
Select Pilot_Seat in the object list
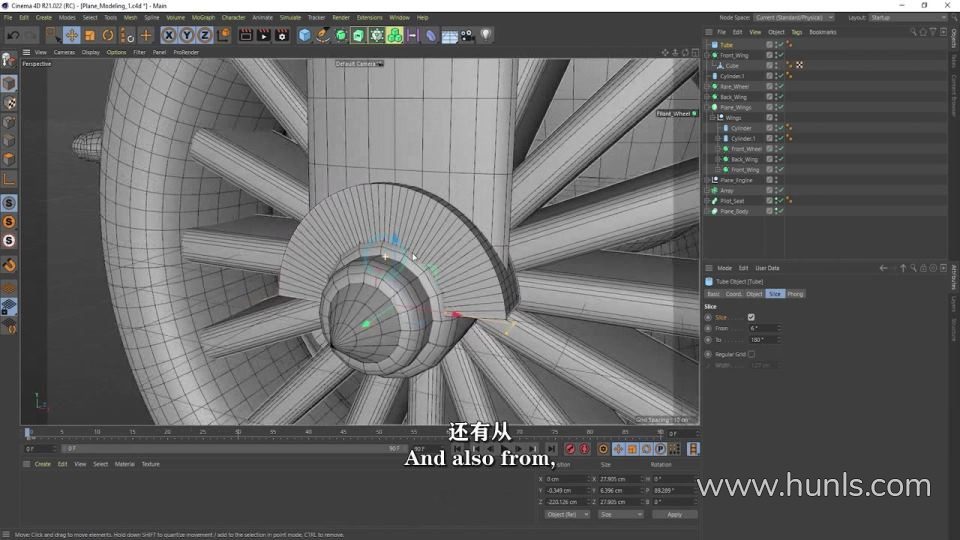(732, 201)
